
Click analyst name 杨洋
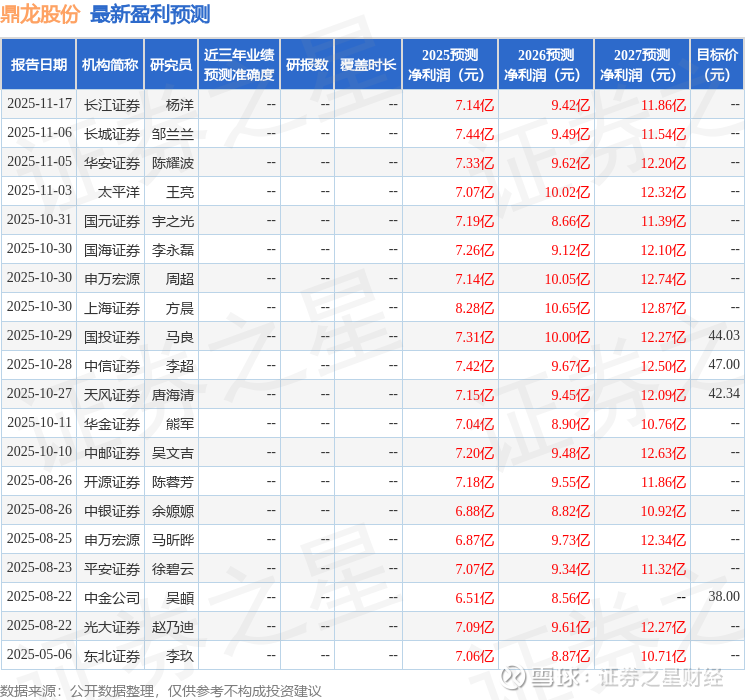pos(180,105)
